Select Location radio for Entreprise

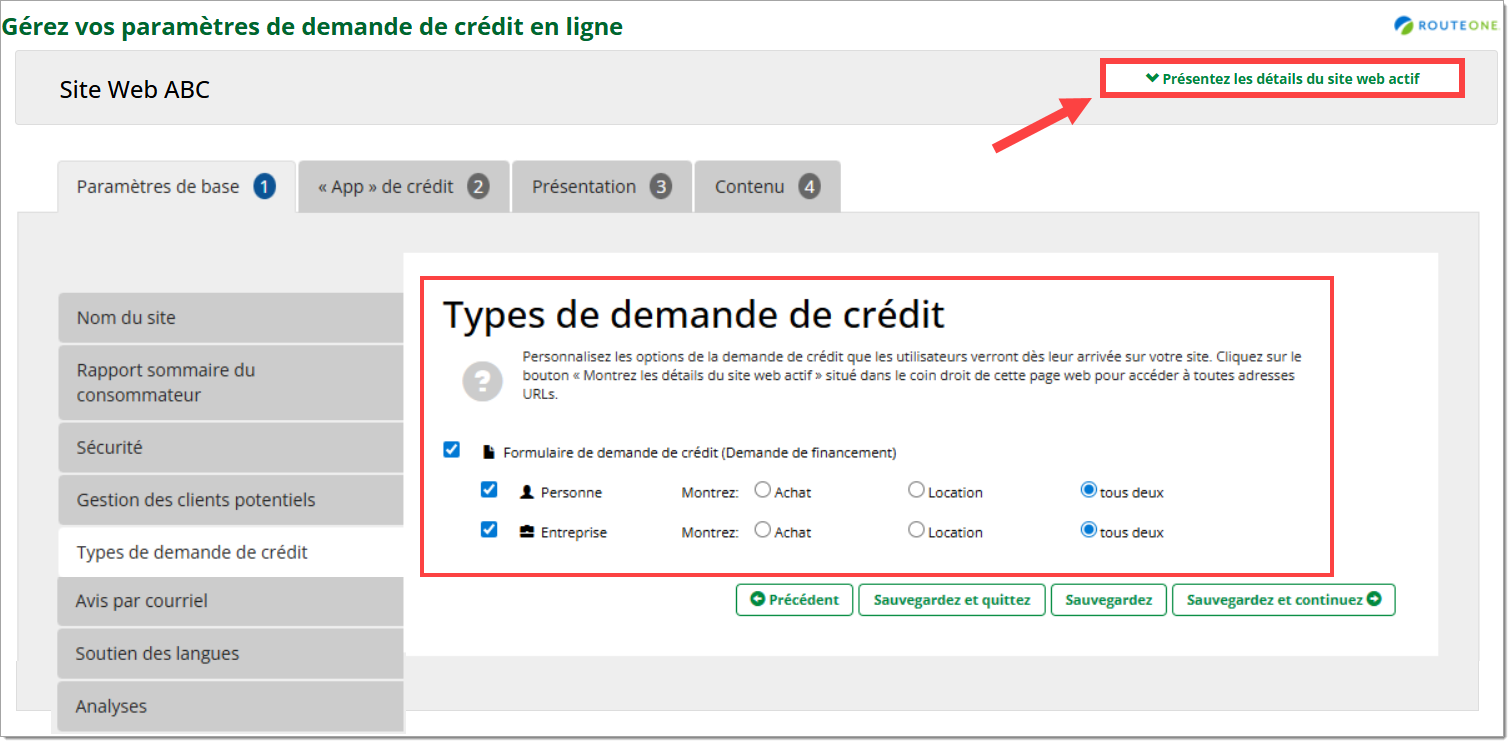coord(916,530)
